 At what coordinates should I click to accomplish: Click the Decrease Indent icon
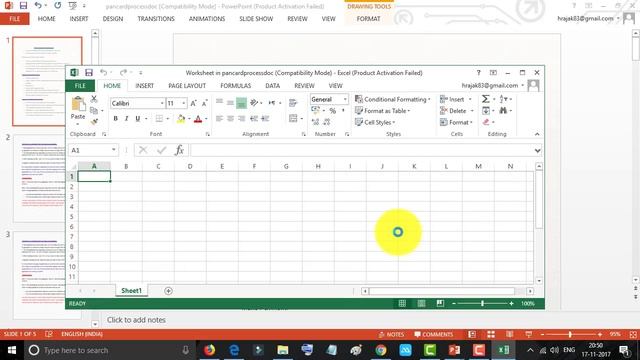tap(254, 118)
